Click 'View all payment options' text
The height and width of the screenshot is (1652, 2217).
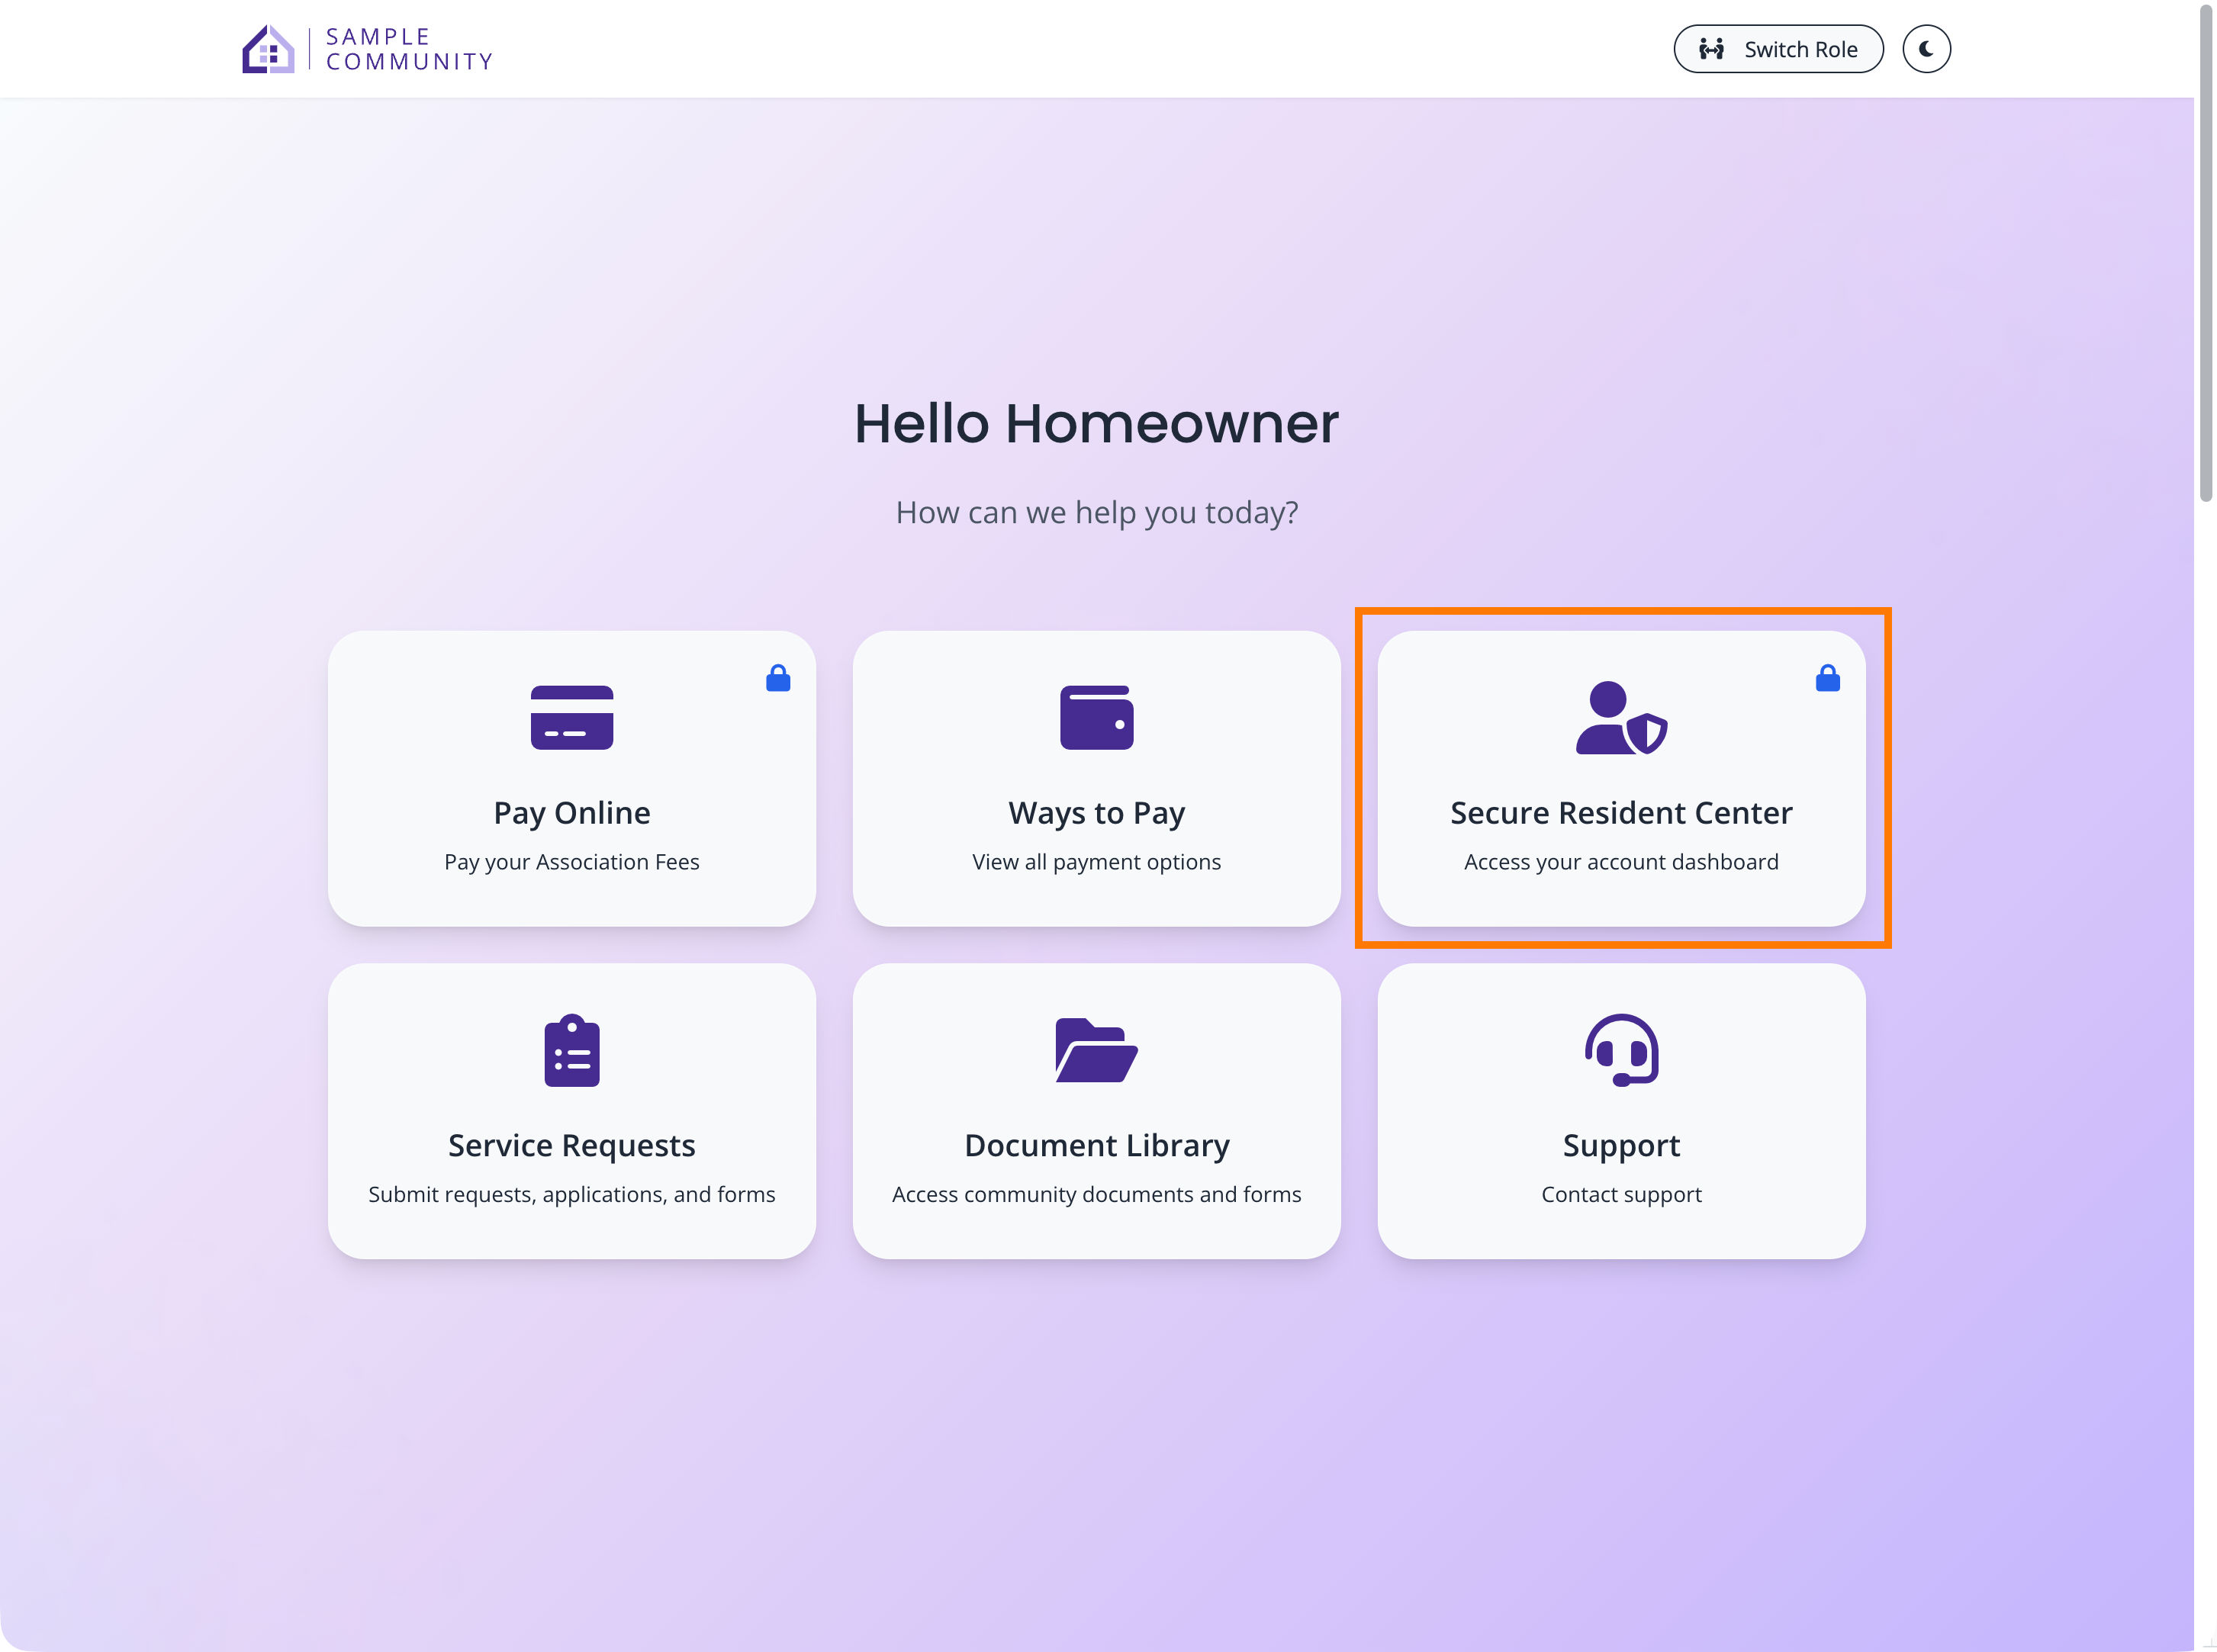pos(1097,862)
